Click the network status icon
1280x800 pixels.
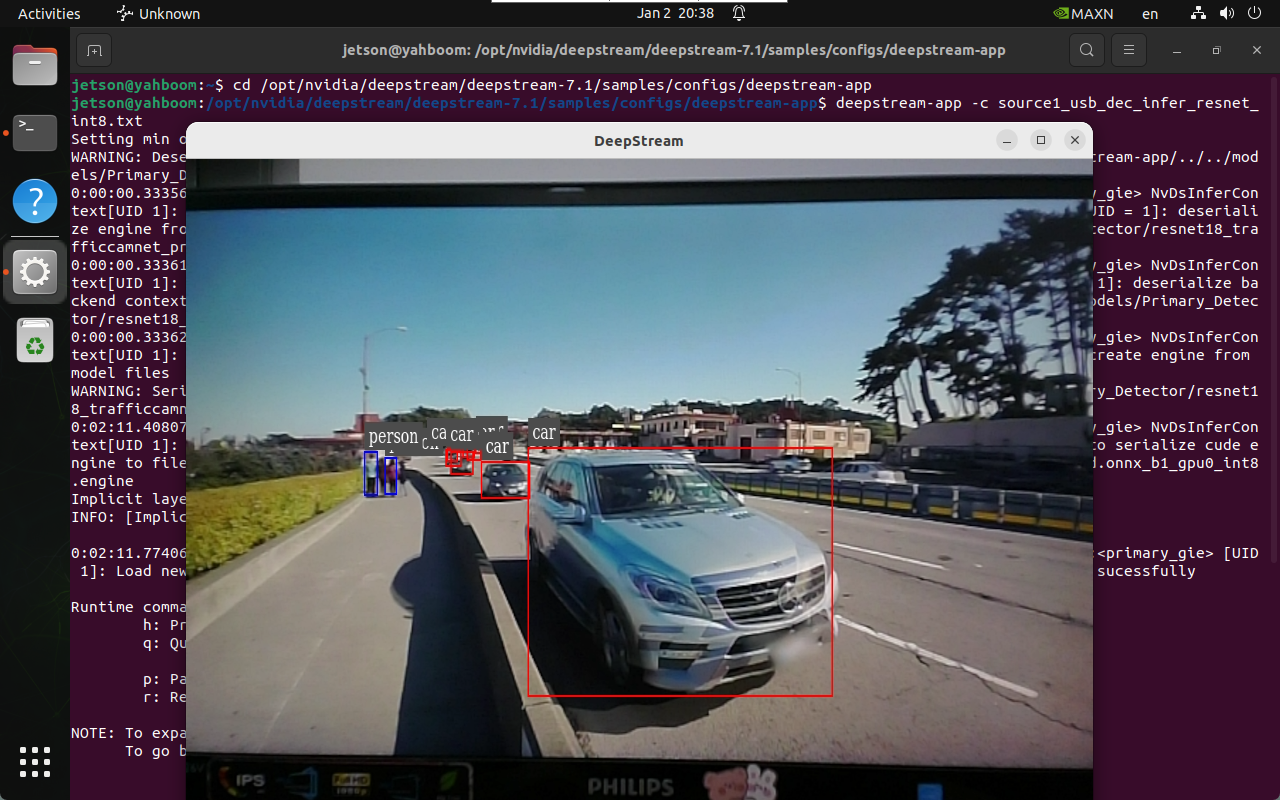[1199, 14]
